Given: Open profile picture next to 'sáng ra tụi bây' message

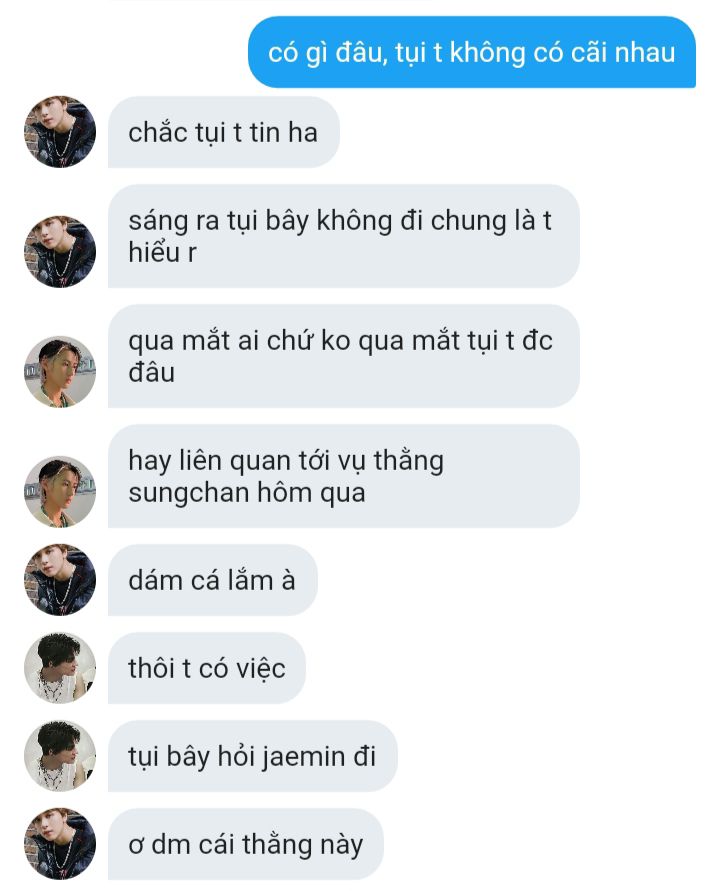Looking at the screenshot, I should (60, 252).
